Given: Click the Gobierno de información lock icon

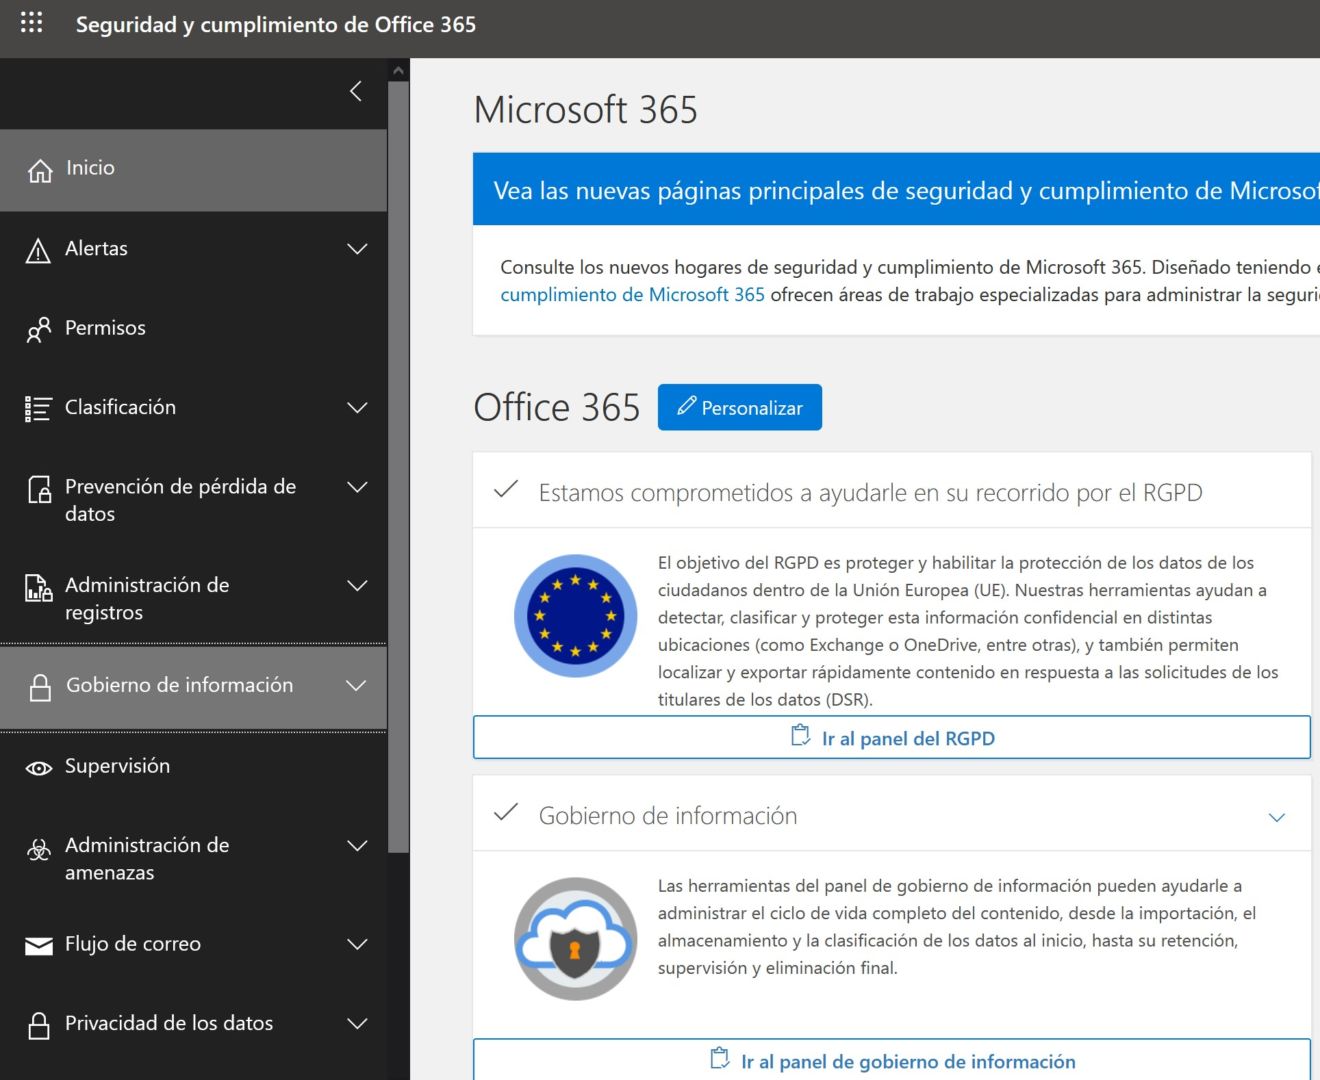Looking at the screenshot, I should point(40,688).
